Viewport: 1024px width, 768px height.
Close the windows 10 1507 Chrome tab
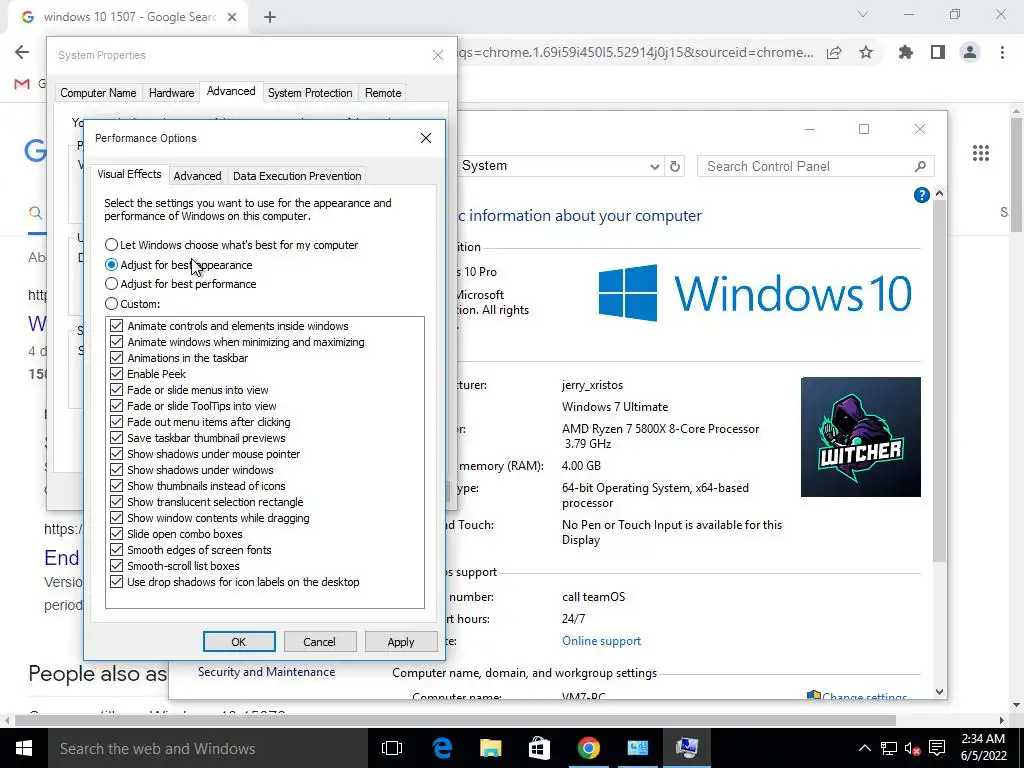[232, 17]
